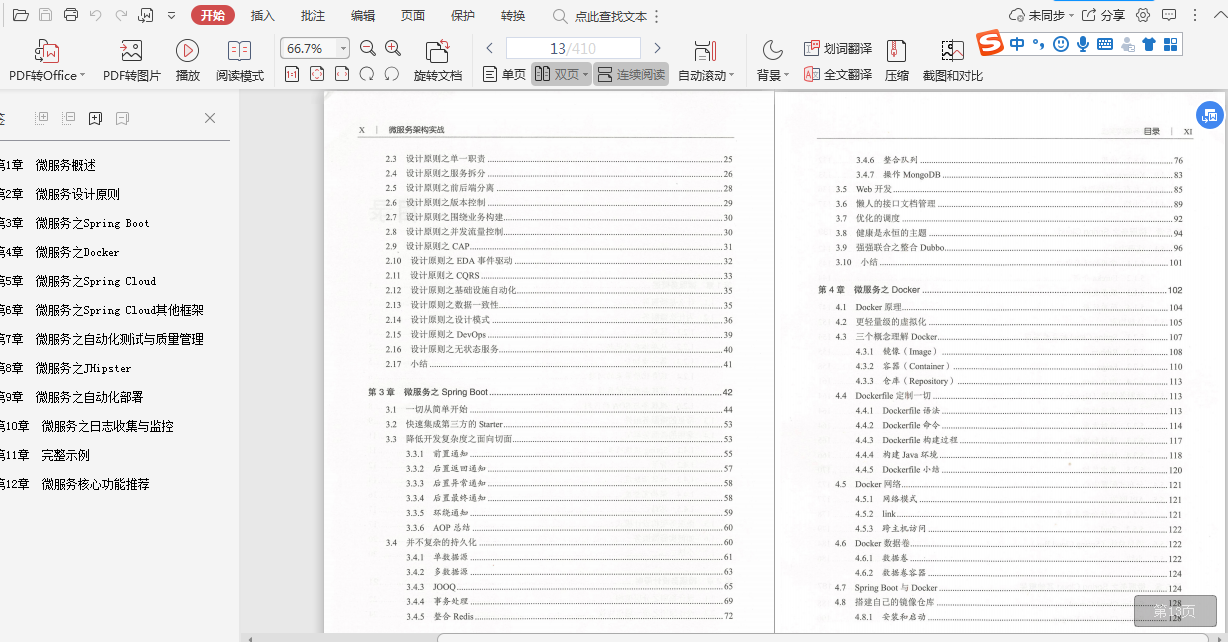Open the 66.7% zoom level dropdown
Image resolution: width=1228 pixels, height=642 pixels.
click(343, 48)
